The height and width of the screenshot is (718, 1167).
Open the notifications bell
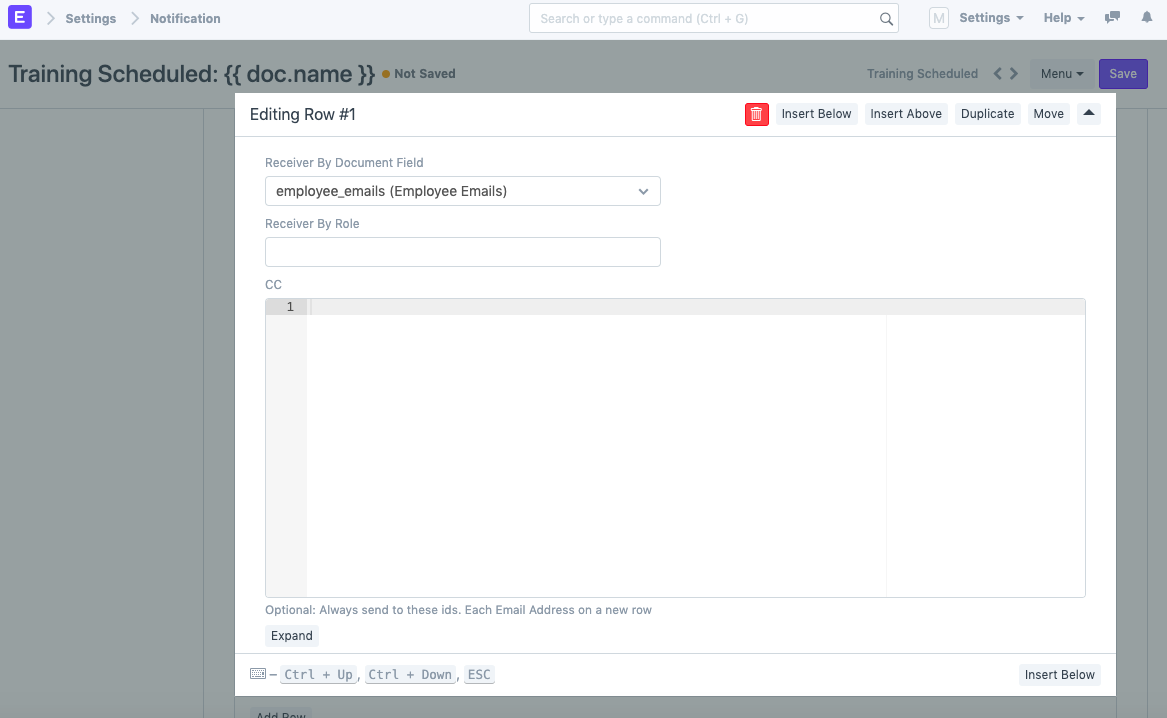pyautogui.click(x=1146, y=17)
